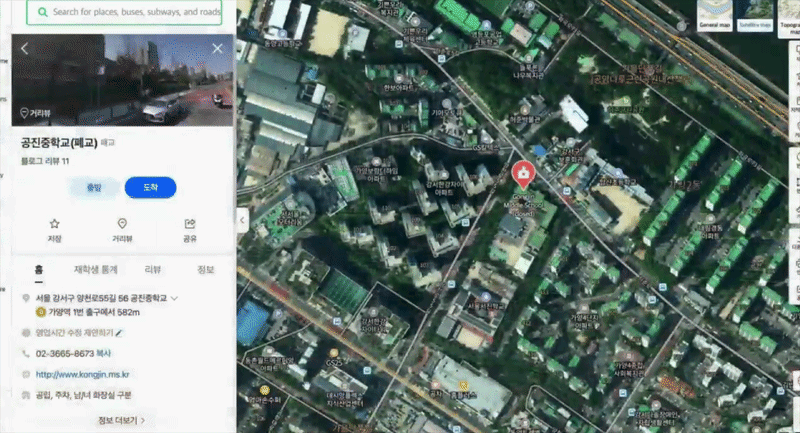
Task: Close the place detail panel
Action: point(217,48)
